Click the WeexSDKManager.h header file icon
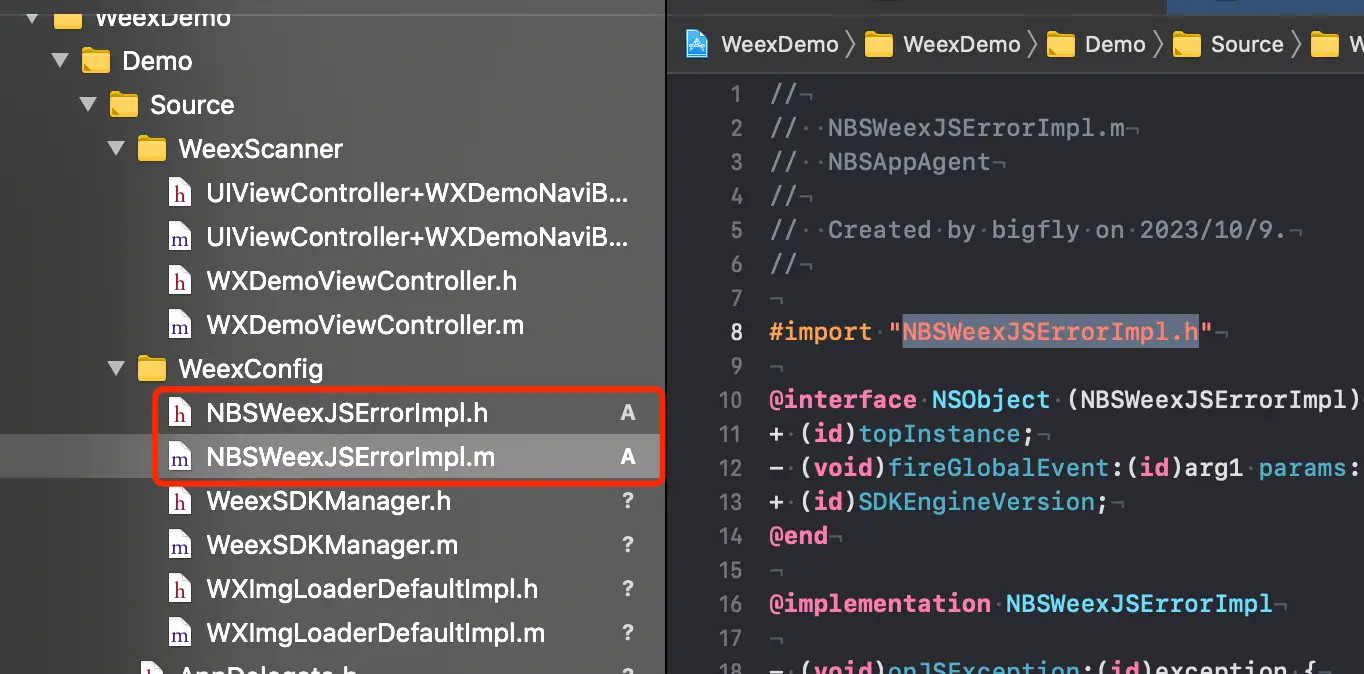Screen dimensions: 1364x674 point(179,501)
